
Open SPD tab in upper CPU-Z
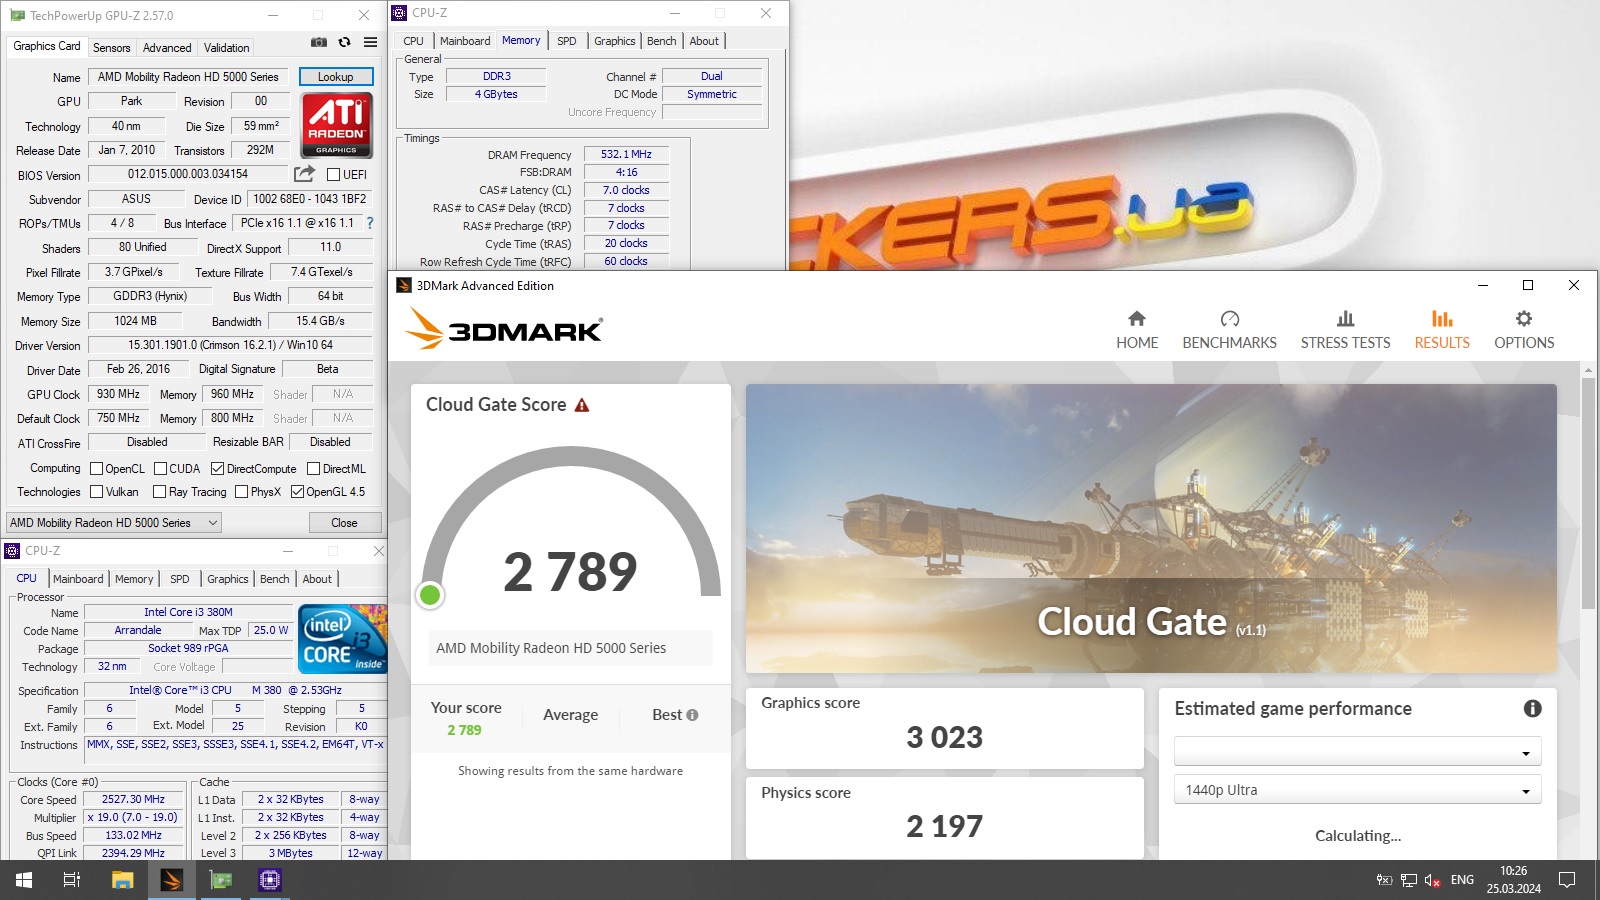pos(567,41)
